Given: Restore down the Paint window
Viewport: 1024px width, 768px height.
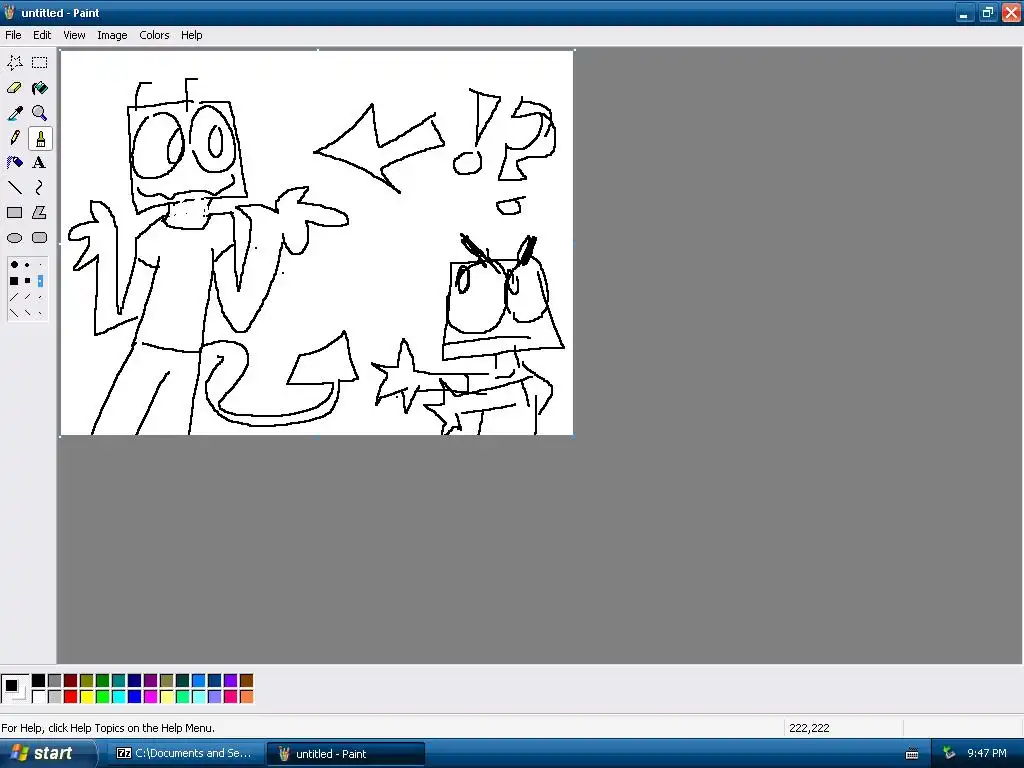Looking at the screenshot, I should click(987, 12).
